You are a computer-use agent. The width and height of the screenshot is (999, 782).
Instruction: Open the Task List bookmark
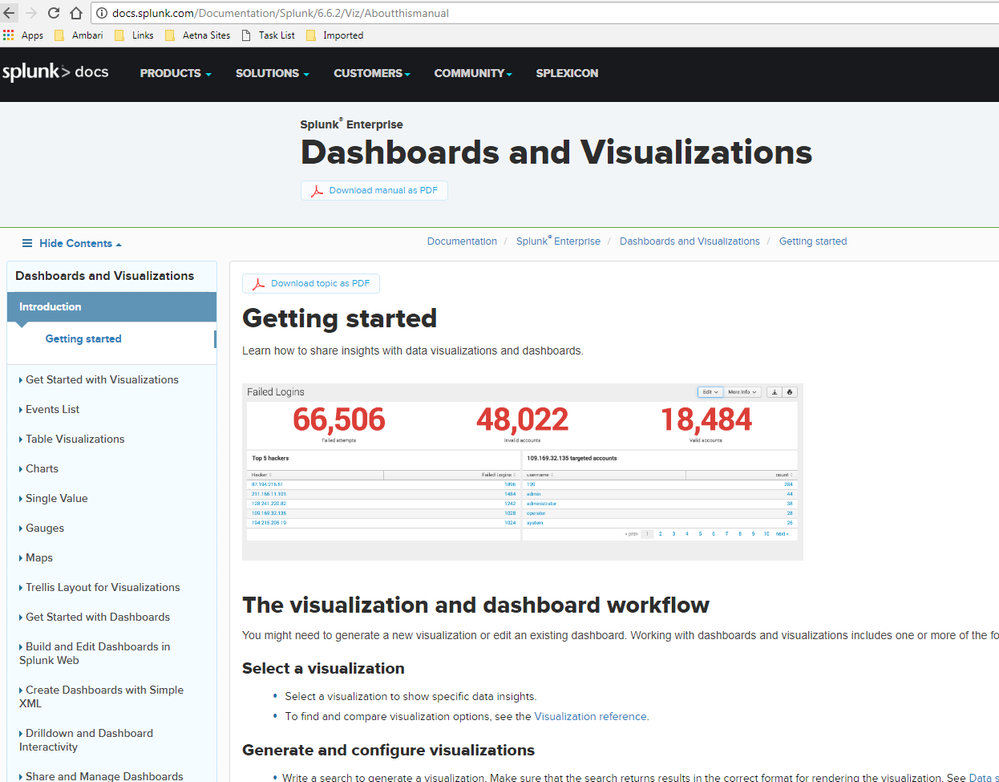tap(268, 36)
